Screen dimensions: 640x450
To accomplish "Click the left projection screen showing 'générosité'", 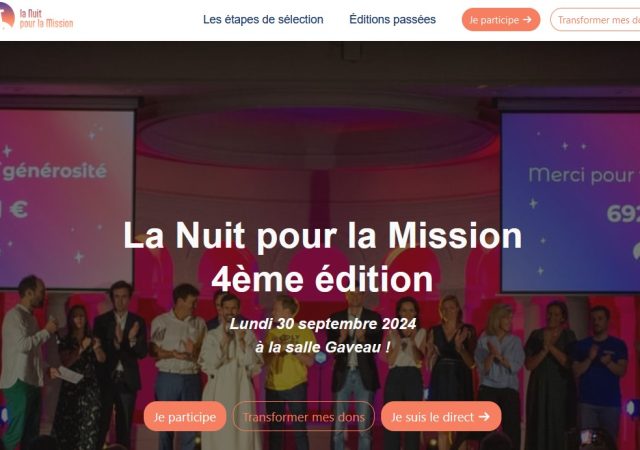I will tap(66, 198).
